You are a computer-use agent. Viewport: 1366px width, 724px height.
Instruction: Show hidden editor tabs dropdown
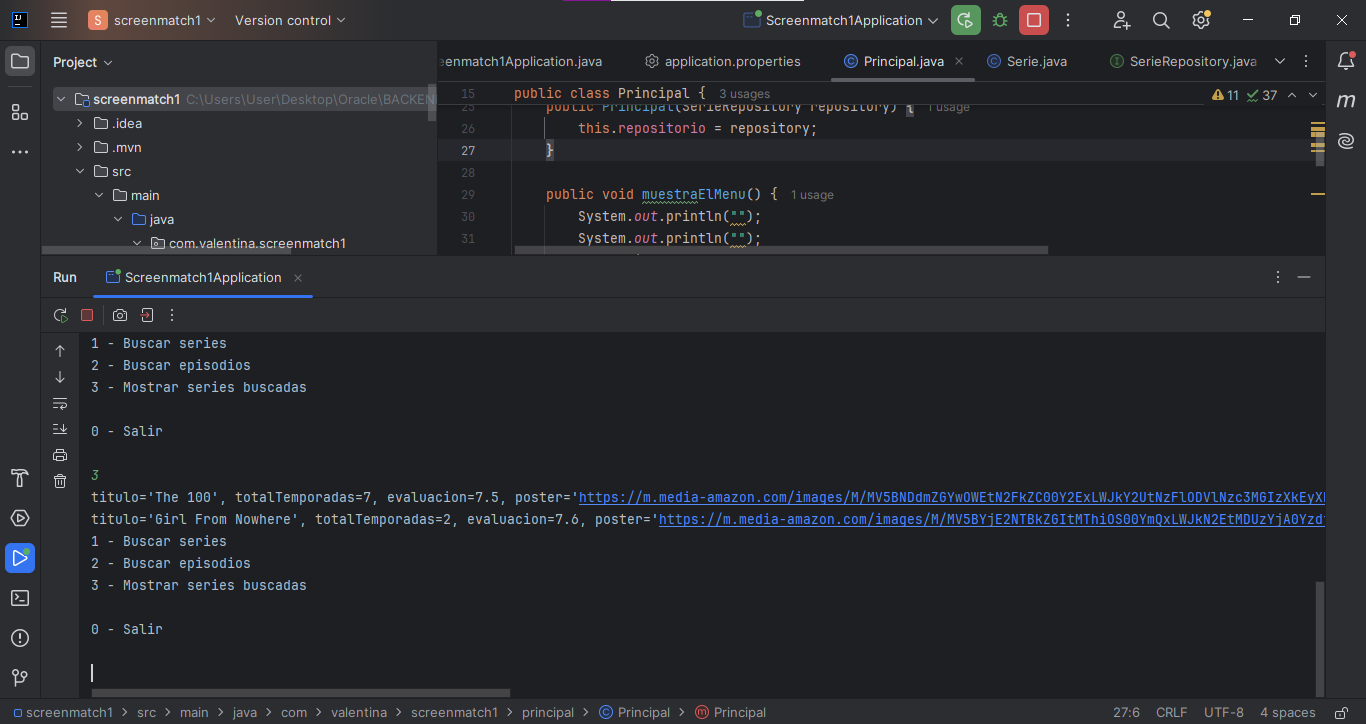coord(1280,61)
